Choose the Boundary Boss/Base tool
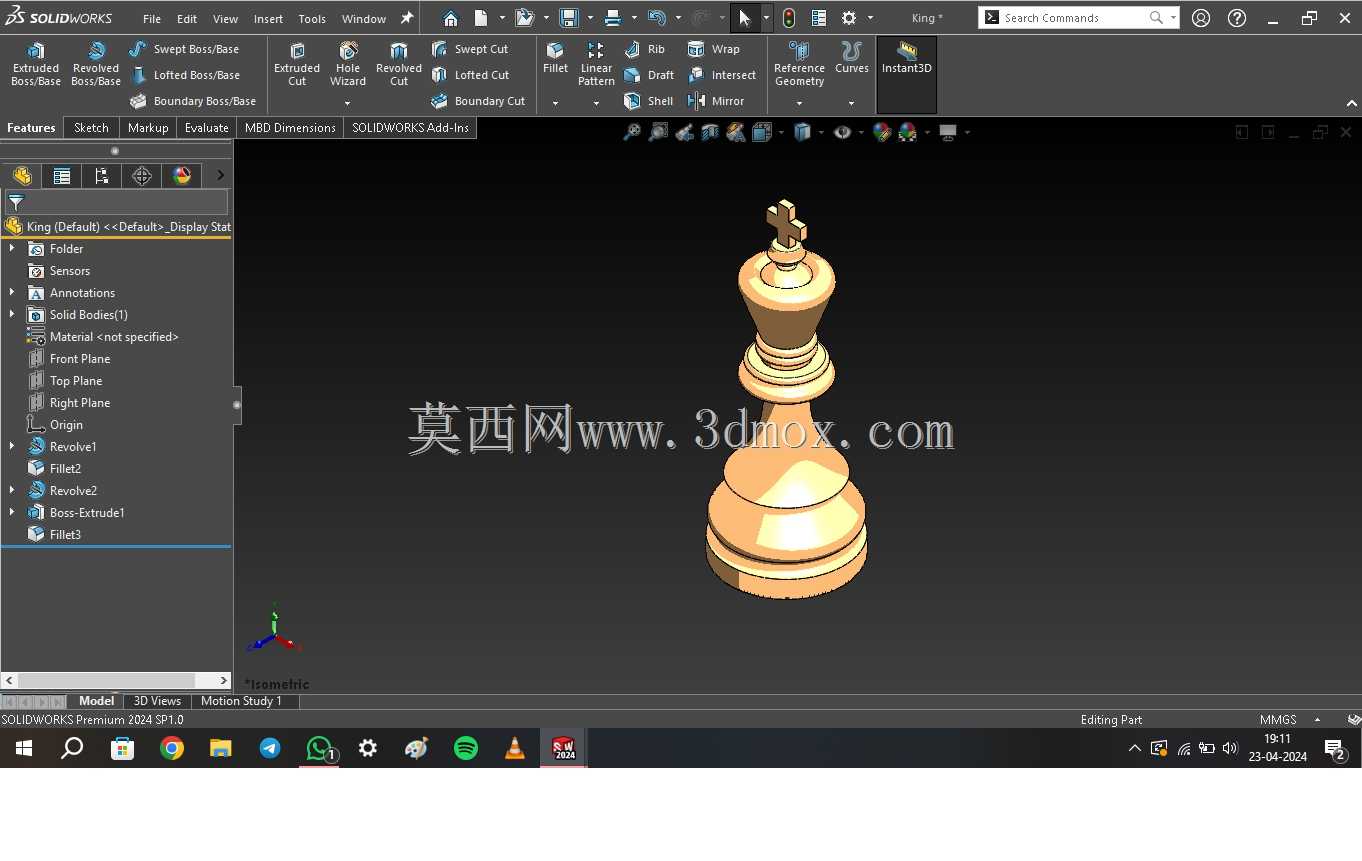1362x861 pixels. pyautogui.click(x=193, y=101)
